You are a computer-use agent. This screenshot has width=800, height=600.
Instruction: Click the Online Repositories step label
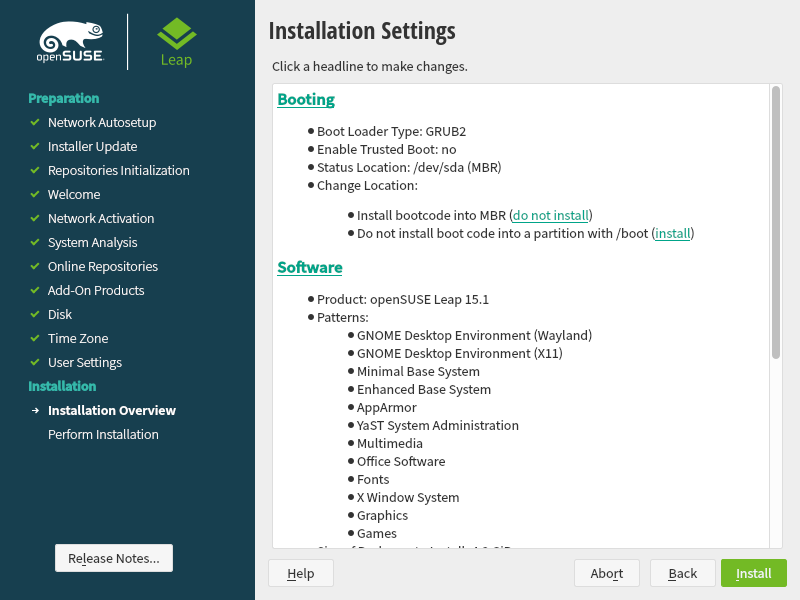pos(103,266)
